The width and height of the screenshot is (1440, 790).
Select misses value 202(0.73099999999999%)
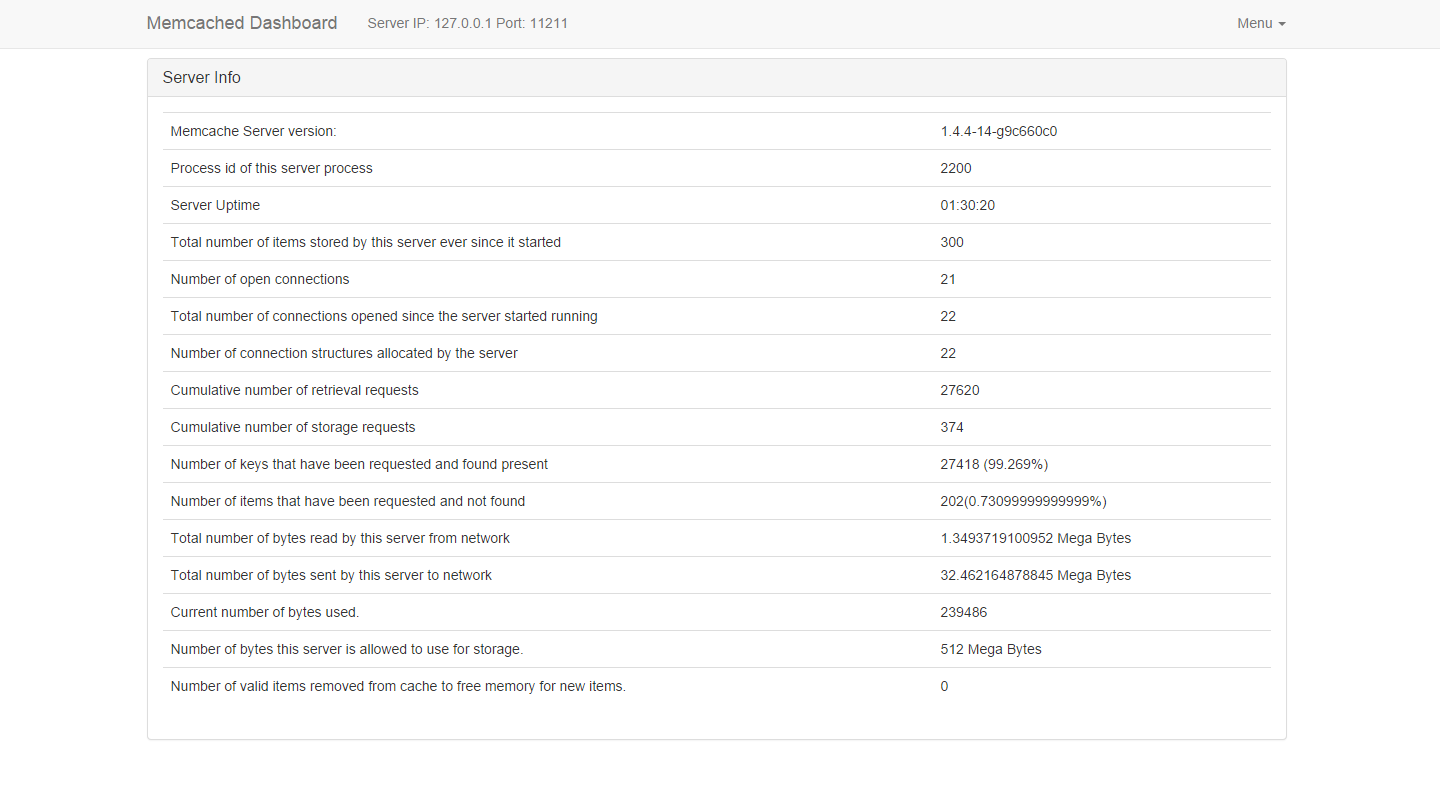[1024, 501]
